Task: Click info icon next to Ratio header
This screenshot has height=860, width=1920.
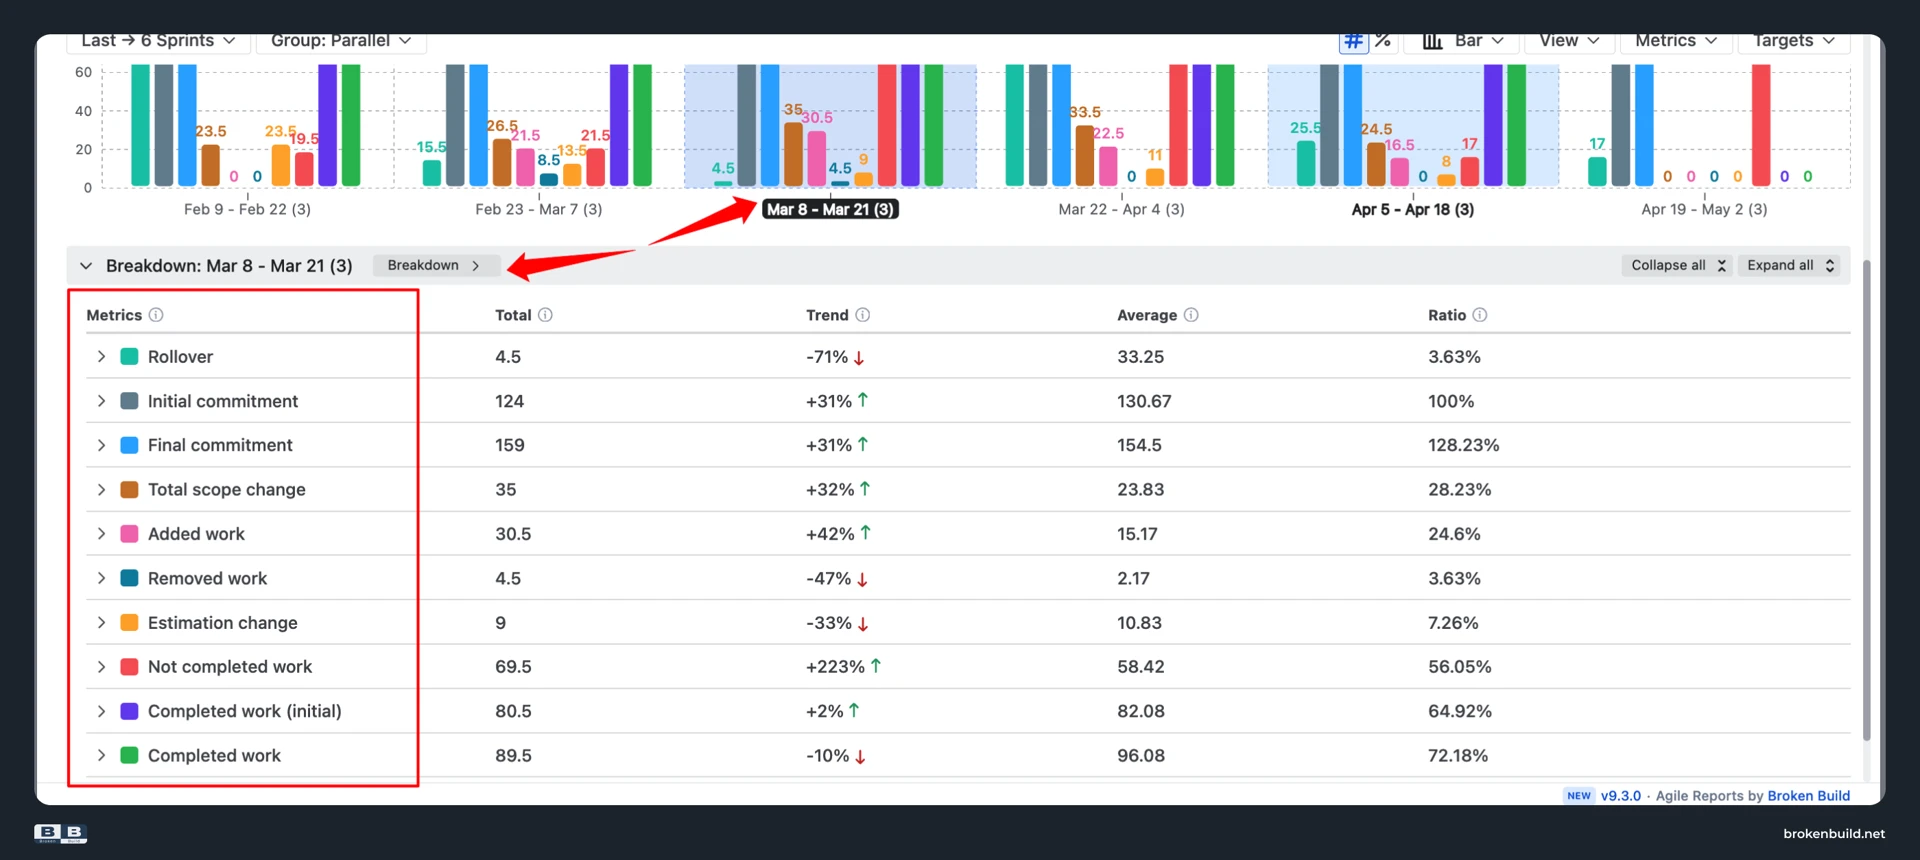Action: click(x=1480, y=315)
